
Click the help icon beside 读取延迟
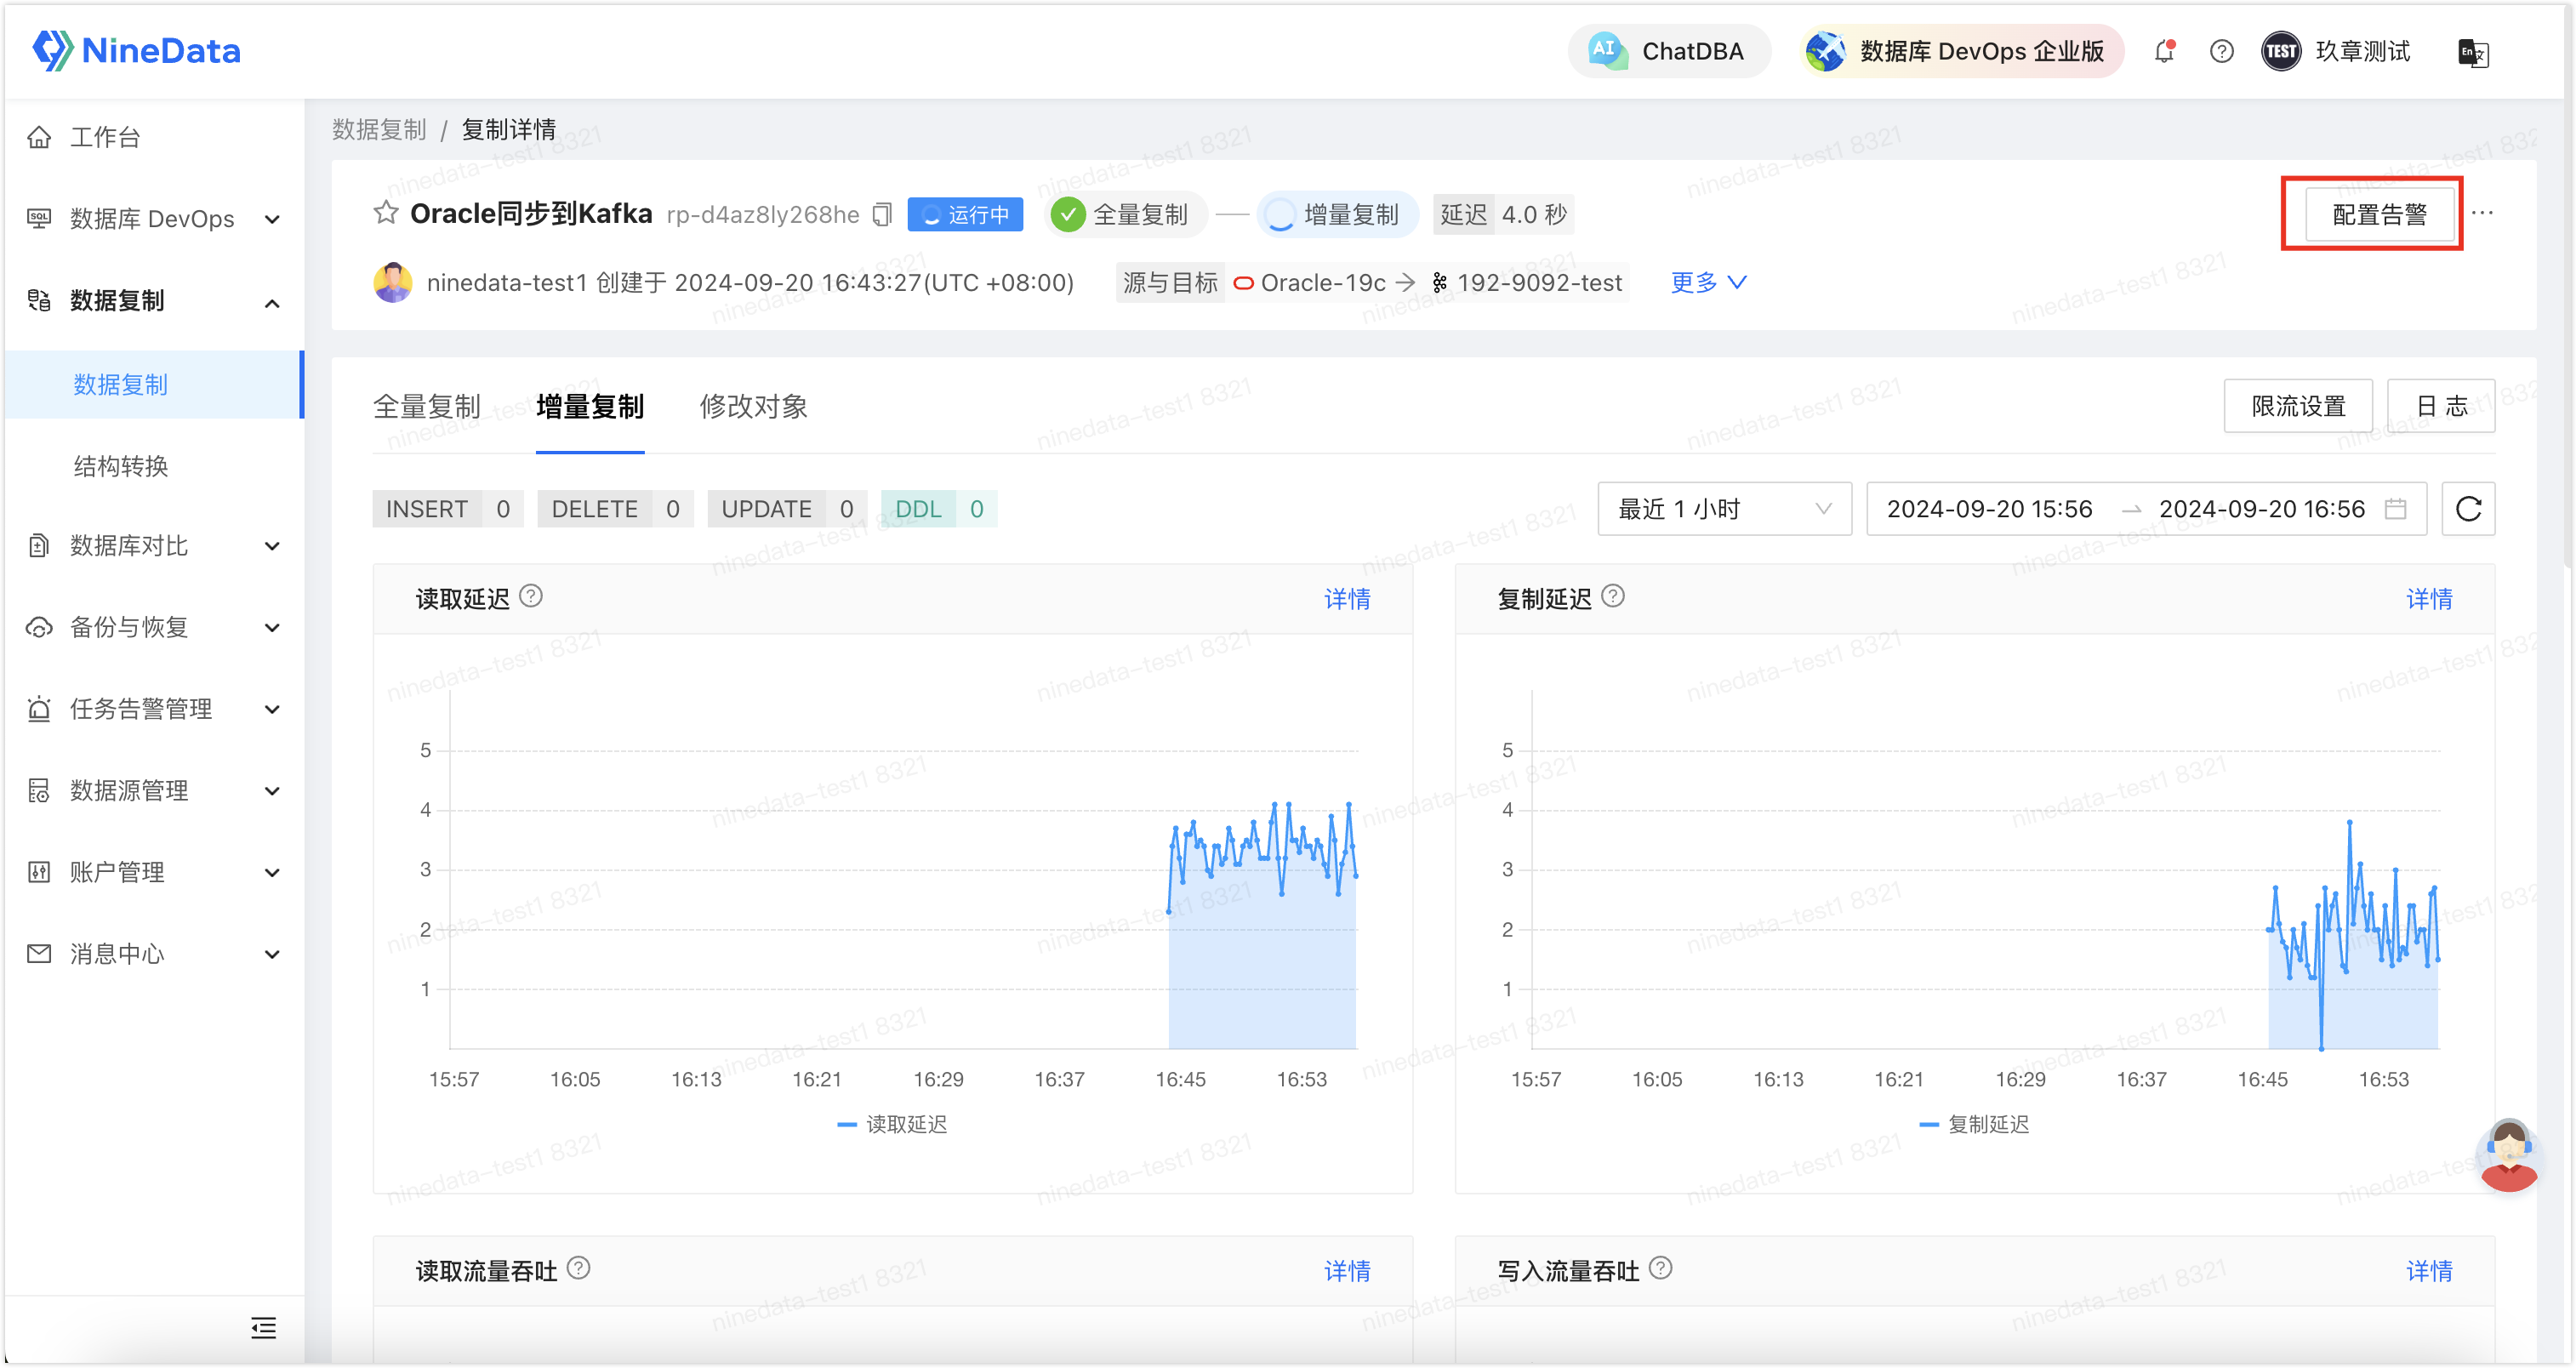[x=531, y=597]
